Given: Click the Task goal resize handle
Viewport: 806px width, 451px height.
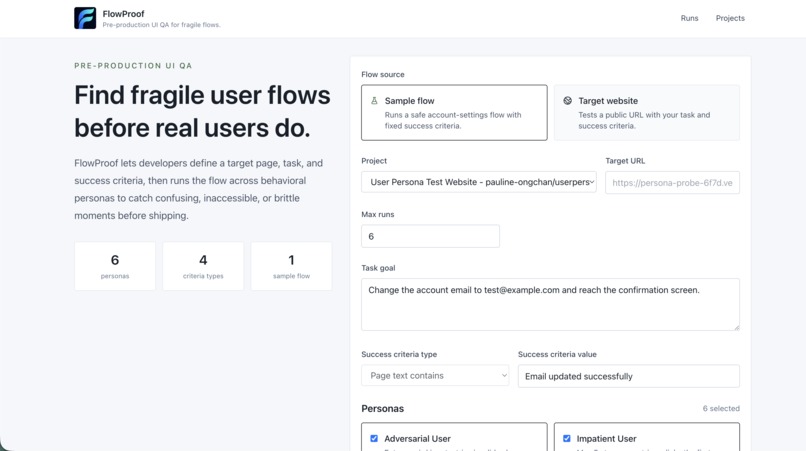Looking at the screenshot, I should pos(737,328).
